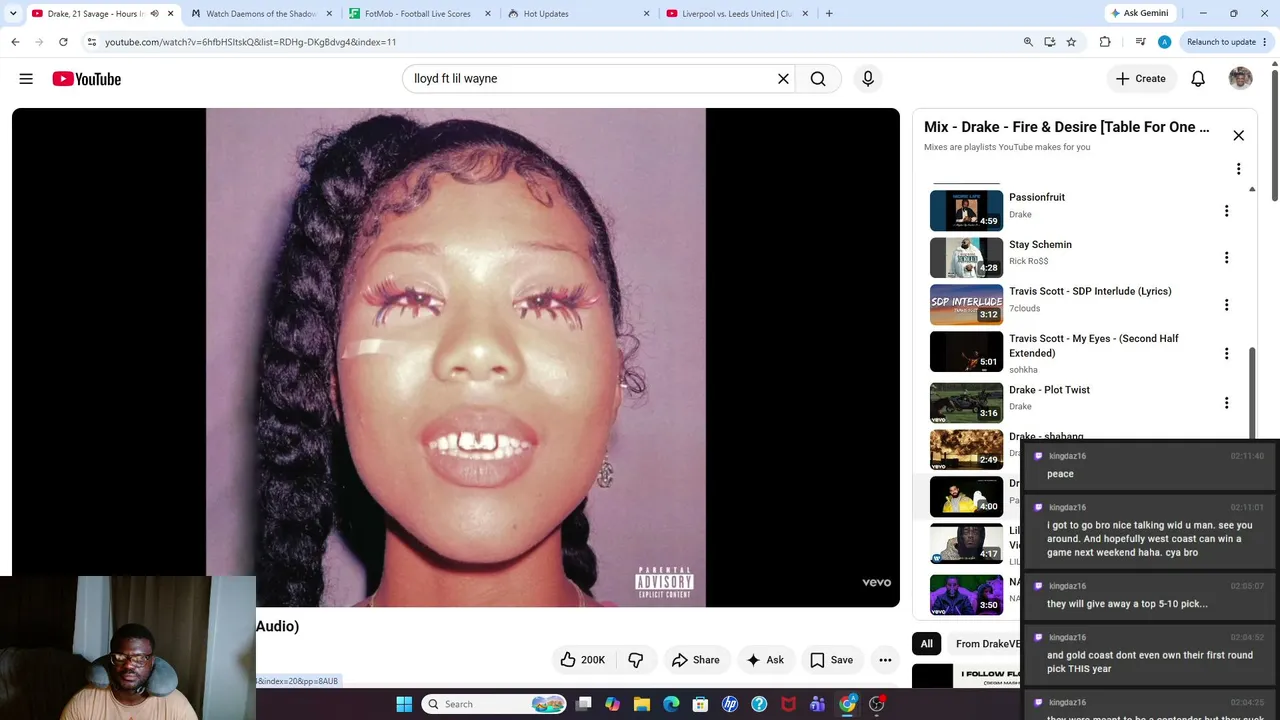Open Chrome media controls
The image size is (1280, 720).
coord(1140,42)
